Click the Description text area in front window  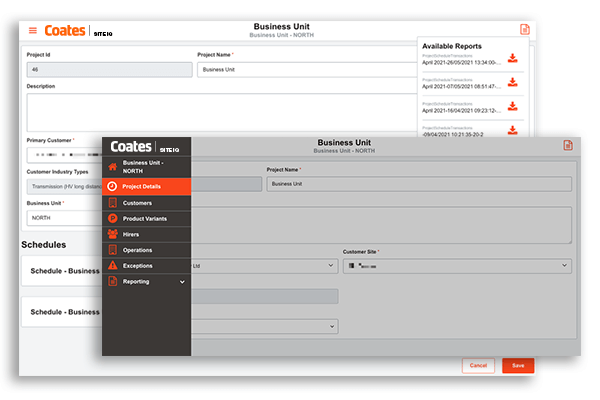[x=381, y=225]
